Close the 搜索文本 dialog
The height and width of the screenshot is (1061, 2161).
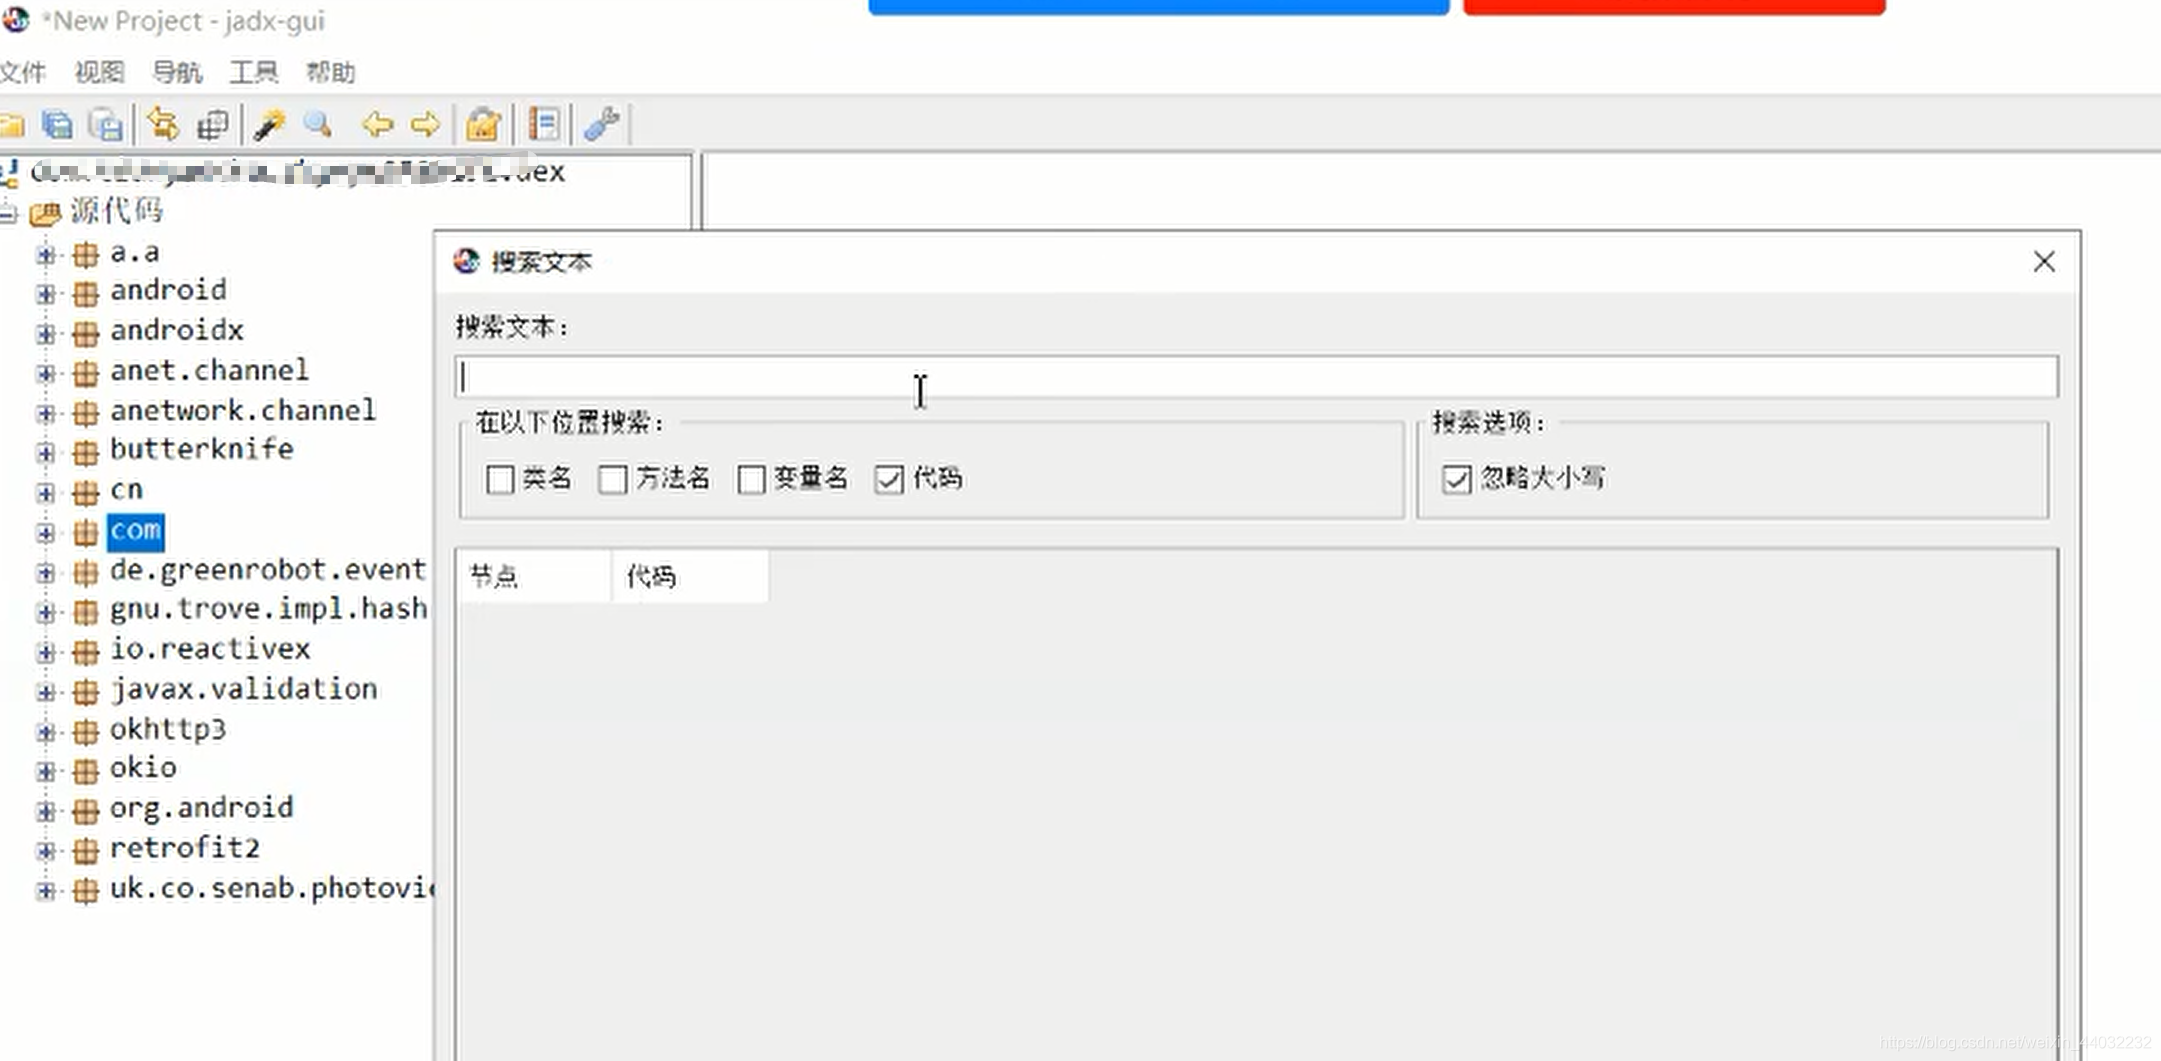(x=2044, y=261)
